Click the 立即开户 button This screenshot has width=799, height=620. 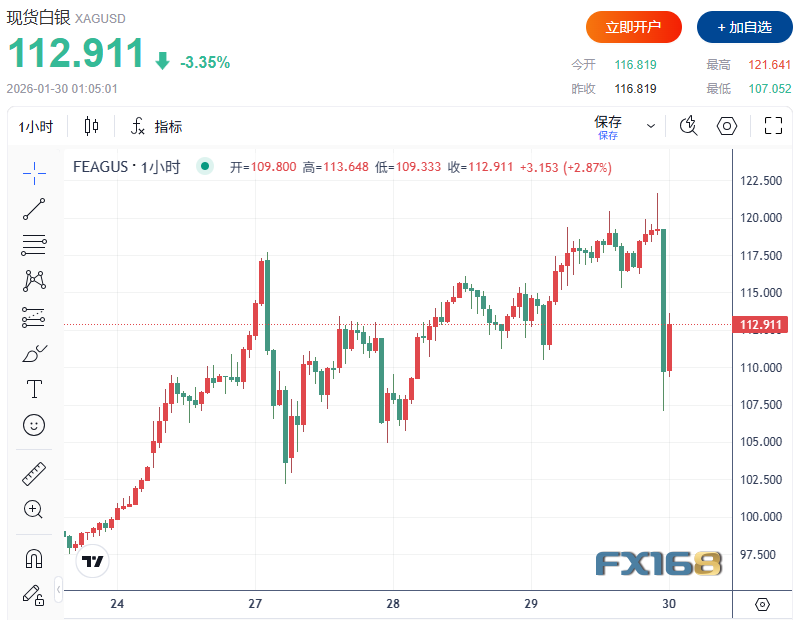pyautogui.click(x=633, y=27)
